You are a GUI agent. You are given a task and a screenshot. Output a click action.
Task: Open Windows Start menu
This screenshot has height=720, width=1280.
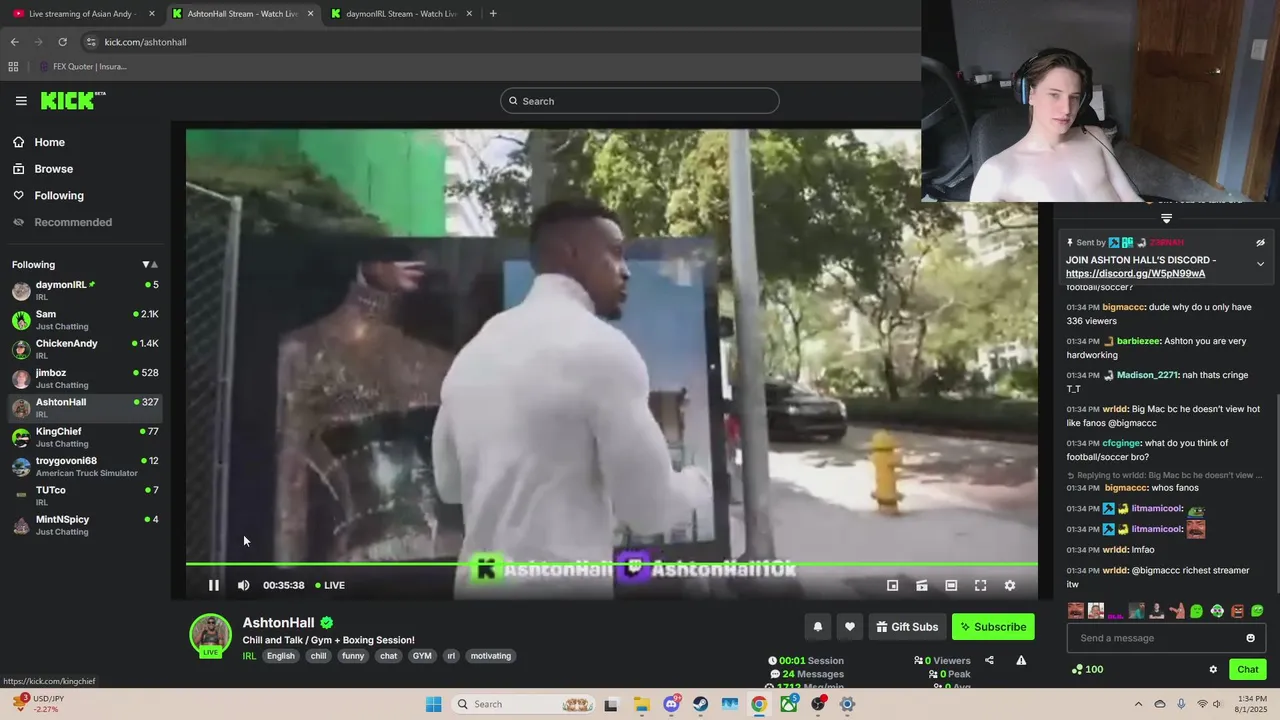point(433,704)
